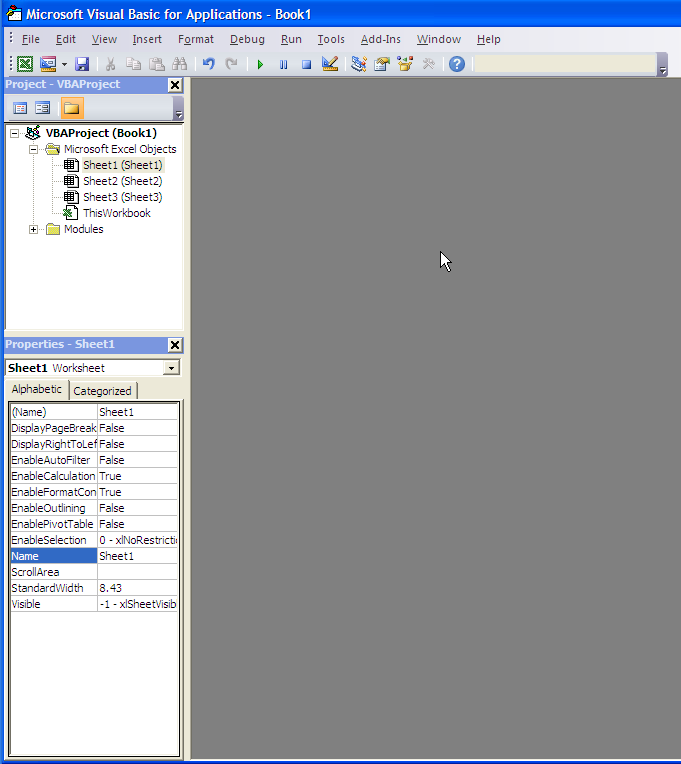Image resolution: width=681 pixels, height=764 pixels.
Task: Open the Sheet1 Worksheet object dropdown
Action: (171, 368)
